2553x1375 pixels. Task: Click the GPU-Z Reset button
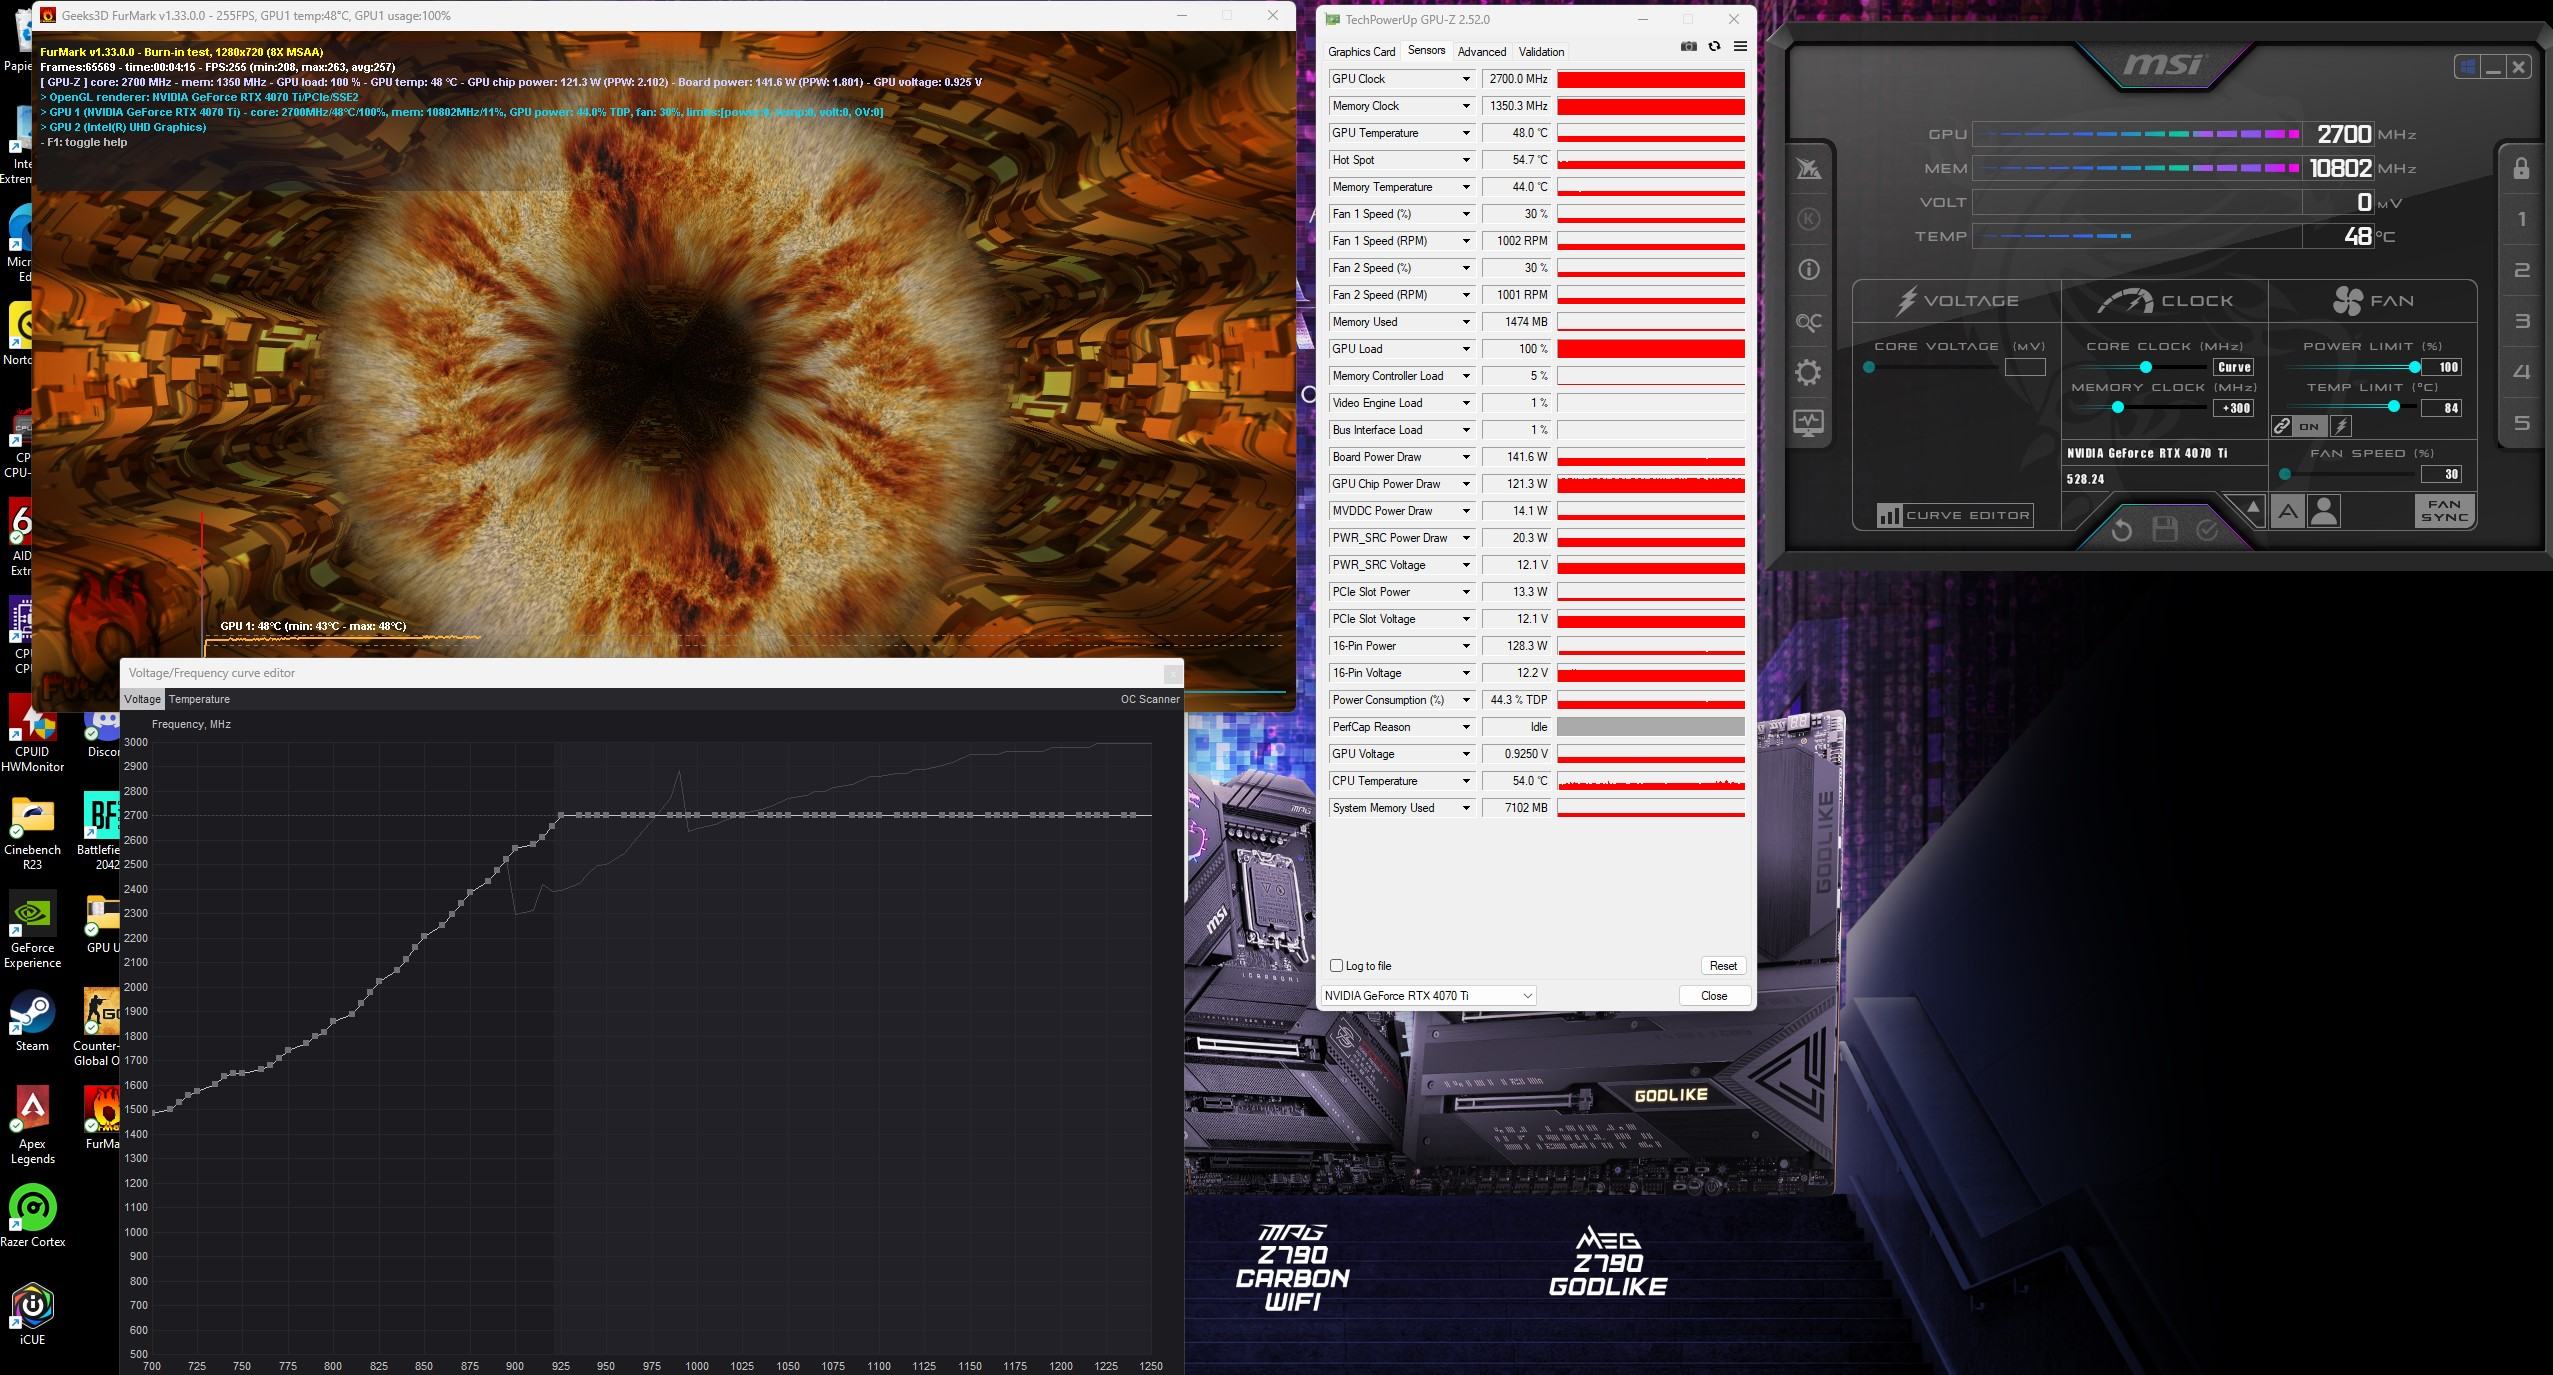(1723, 966)
